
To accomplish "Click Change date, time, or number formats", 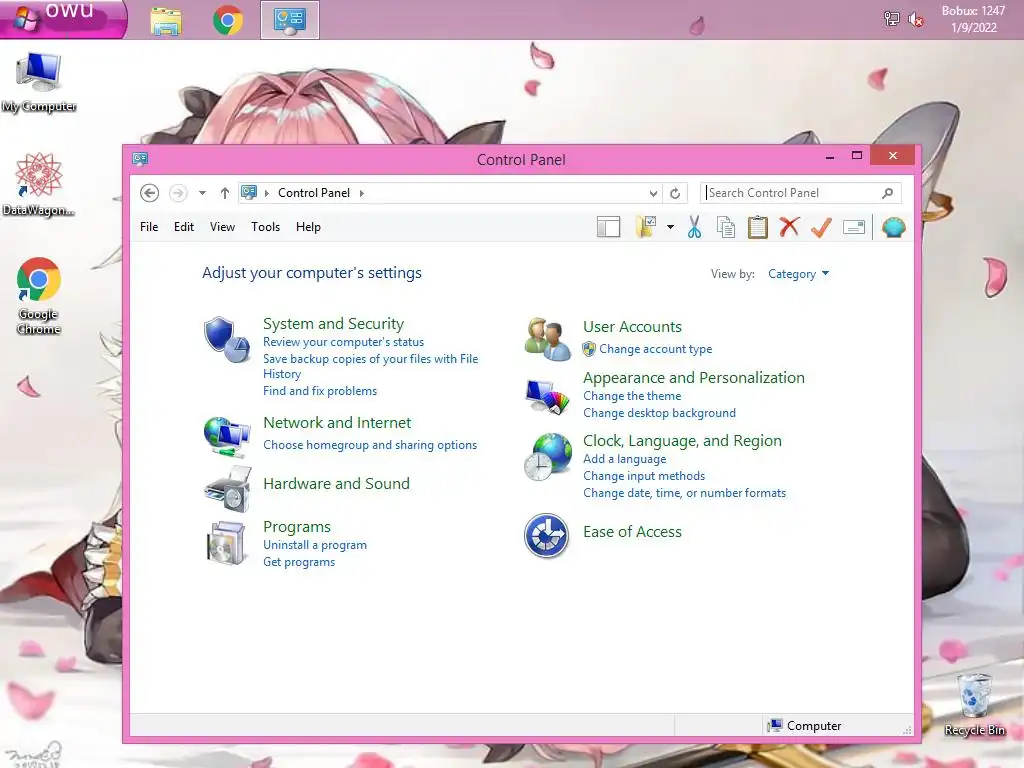I will 684,493.
